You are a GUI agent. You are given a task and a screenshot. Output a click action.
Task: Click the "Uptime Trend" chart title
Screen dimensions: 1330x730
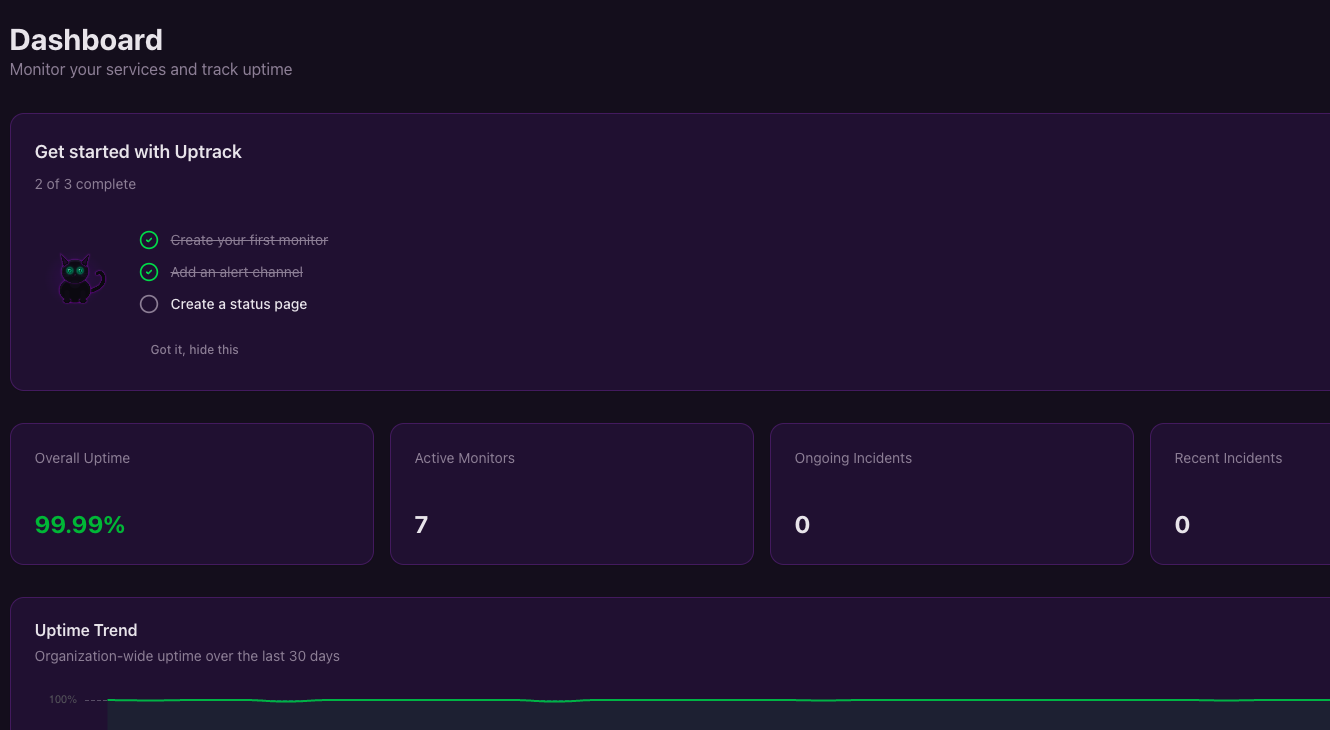pos(86,630)
